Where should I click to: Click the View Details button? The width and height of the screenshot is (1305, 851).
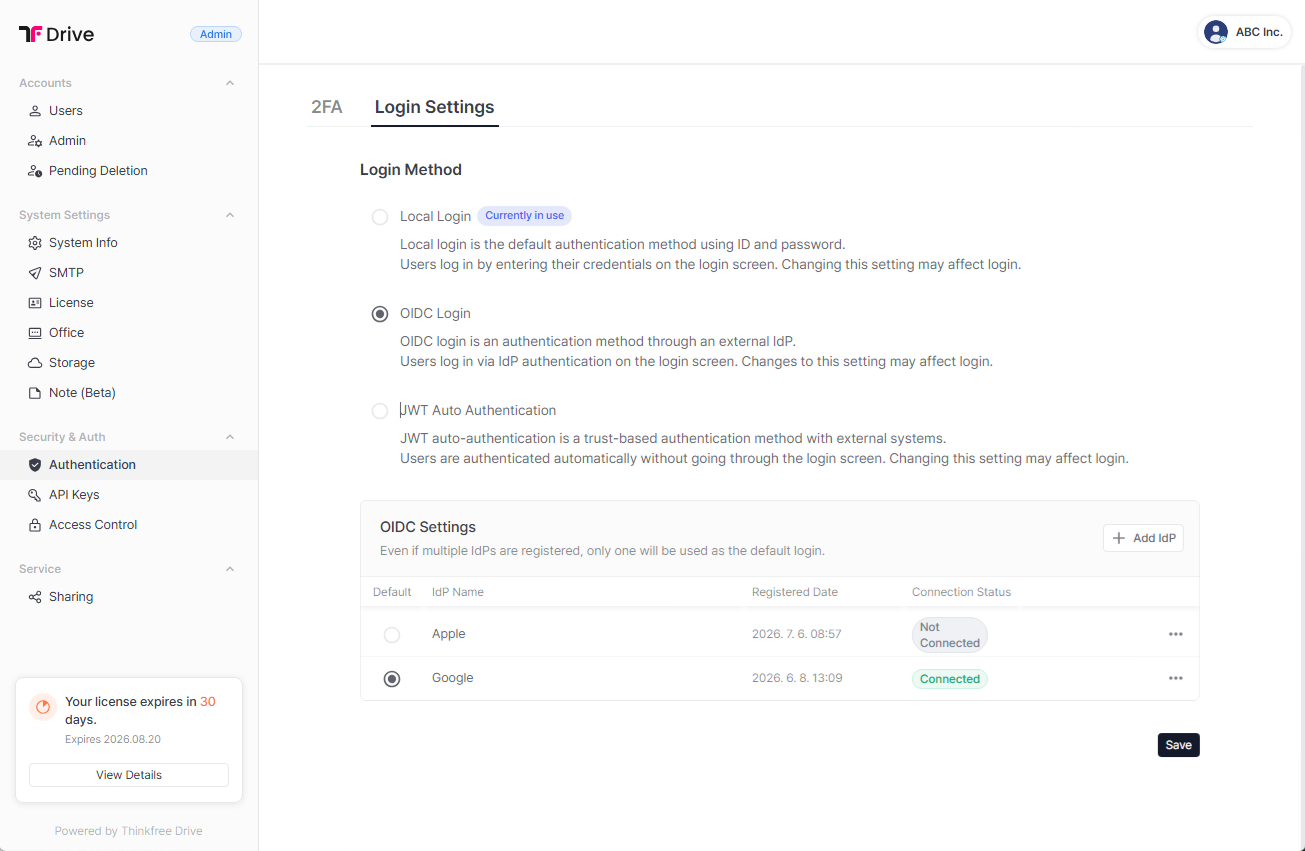click(x=129, y=775)
